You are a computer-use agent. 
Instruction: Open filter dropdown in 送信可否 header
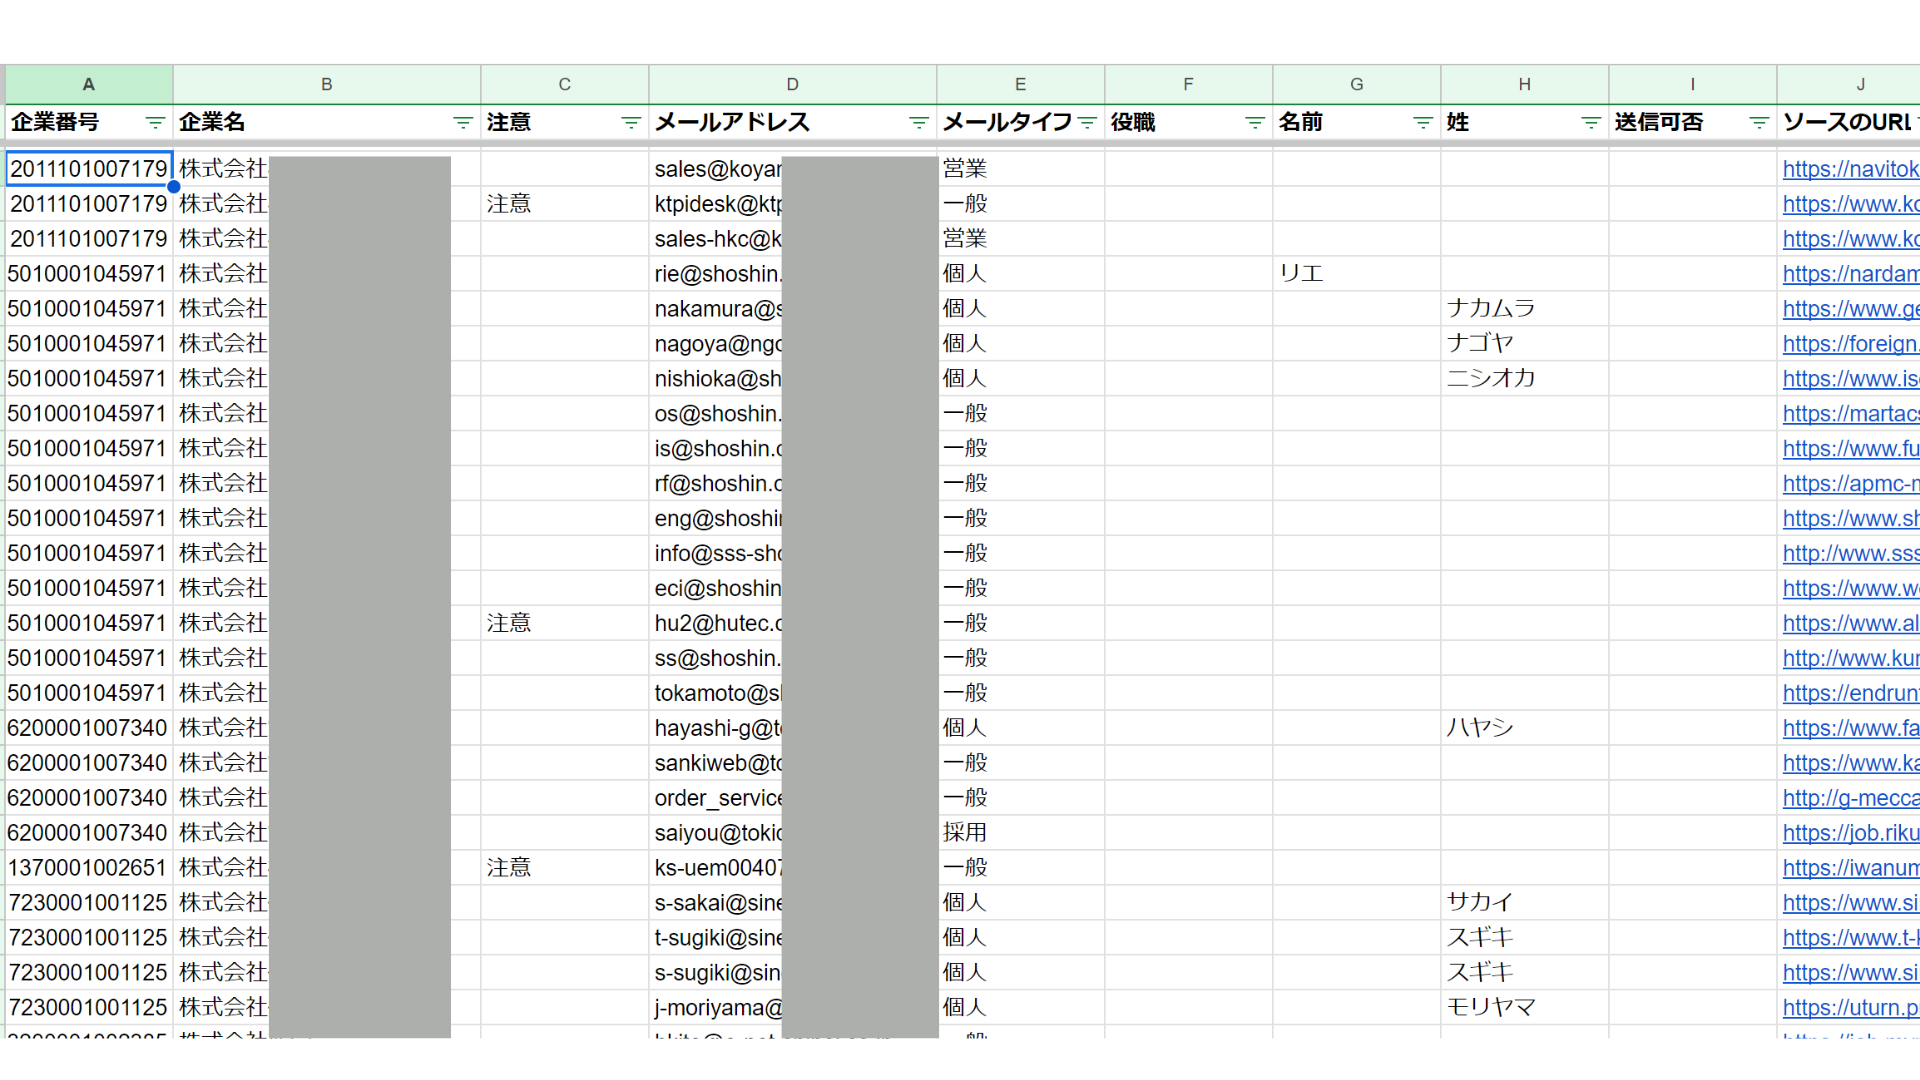(1758, 123)
